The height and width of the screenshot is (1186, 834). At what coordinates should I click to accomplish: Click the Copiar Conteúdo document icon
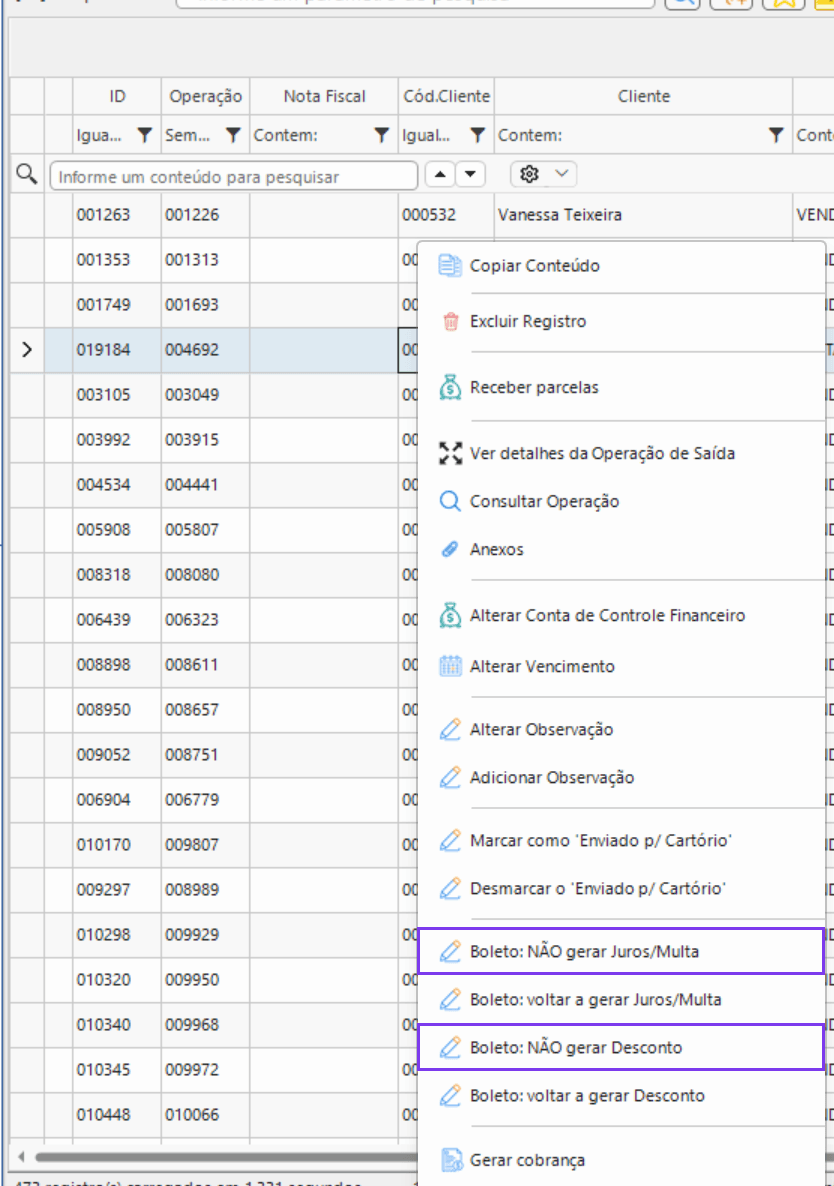pos(451,265)
